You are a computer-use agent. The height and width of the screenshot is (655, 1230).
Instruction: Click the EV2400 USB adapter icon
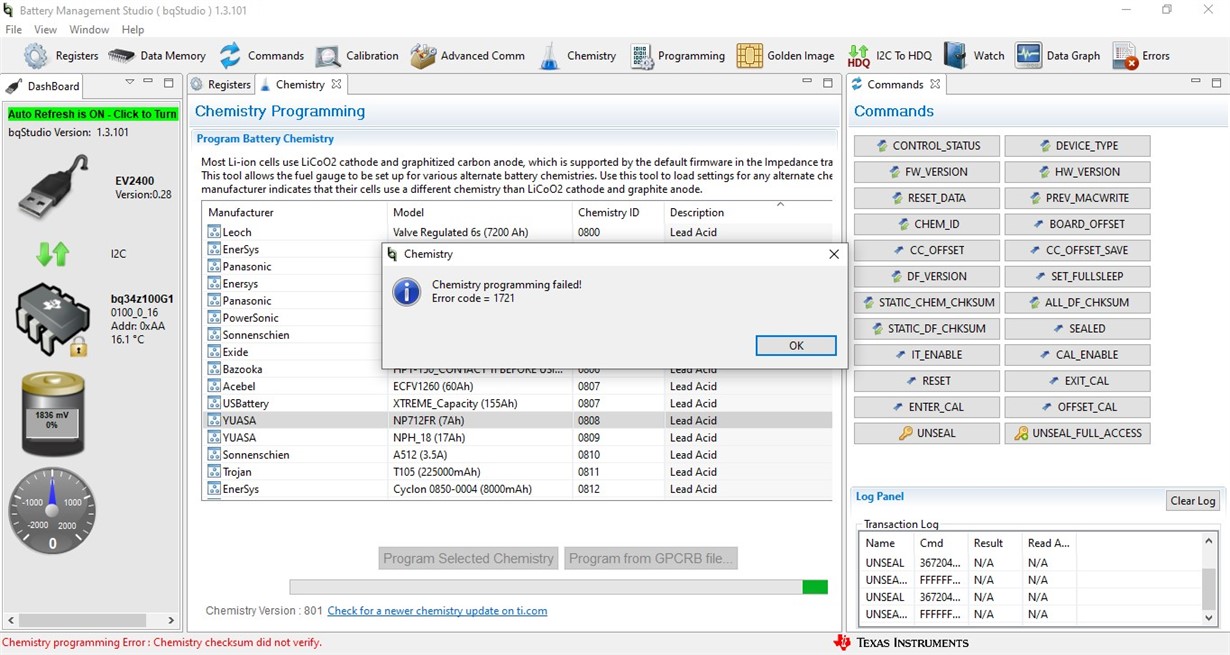pyautogui.click(x=53, y=187)
